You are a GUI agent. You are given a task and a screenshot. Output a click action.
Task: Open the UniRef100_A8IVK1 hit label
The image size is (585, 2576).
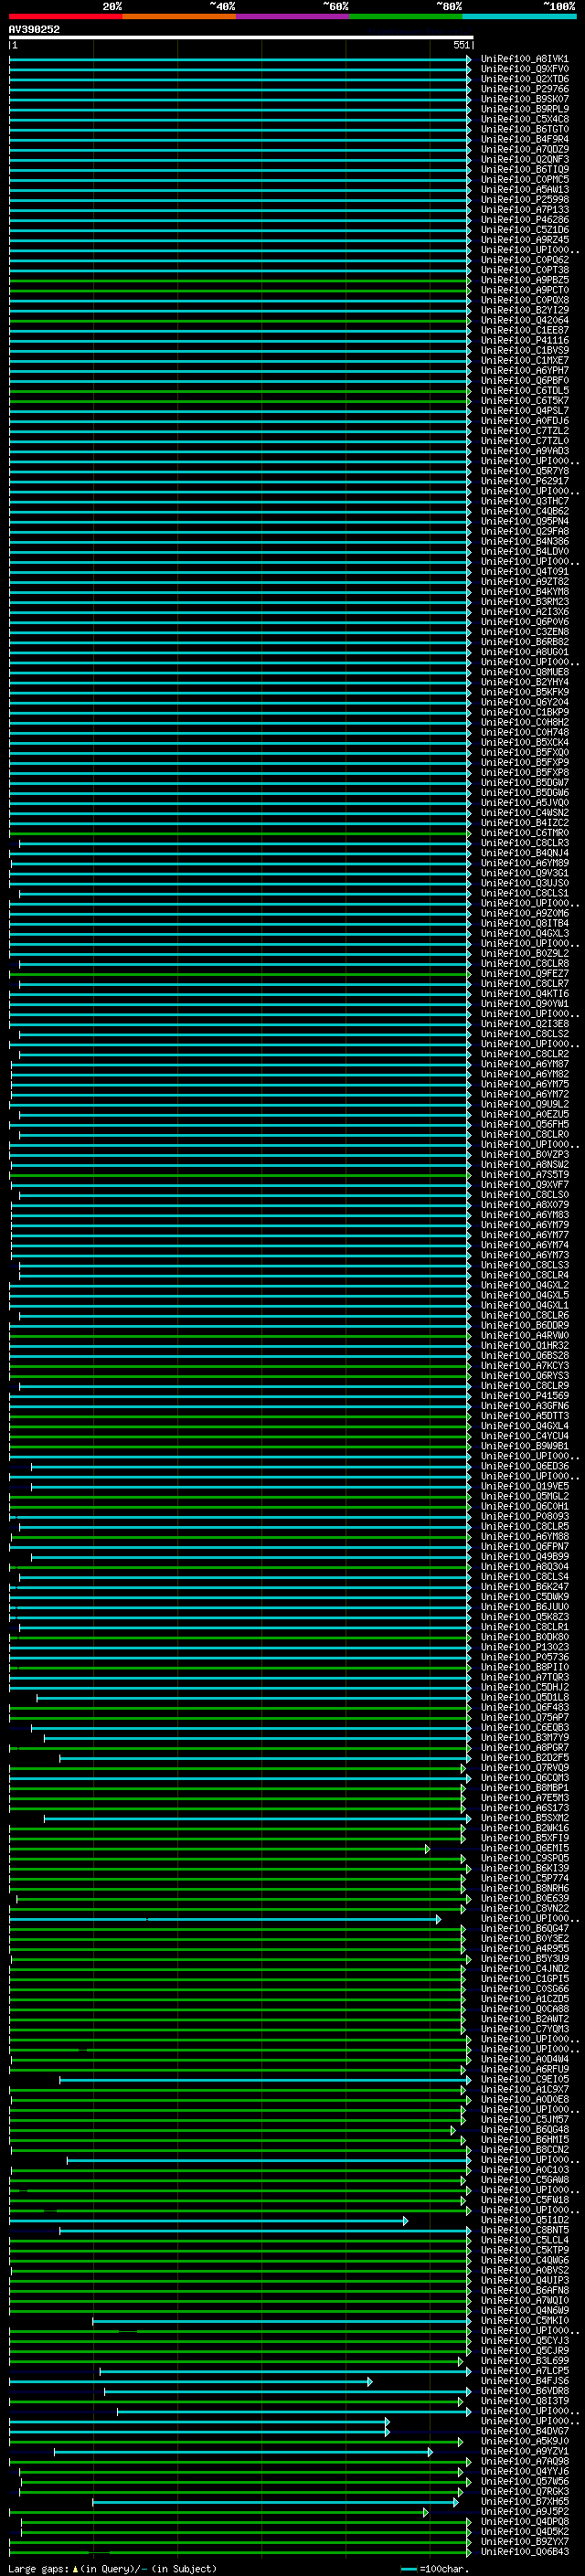[x=524, y=60]
